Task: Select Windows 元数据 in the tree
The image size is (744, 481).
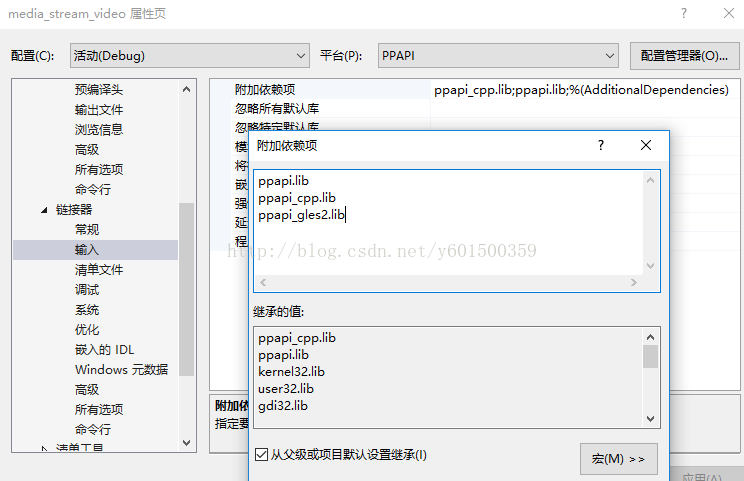Action: (x=121, y=370)
